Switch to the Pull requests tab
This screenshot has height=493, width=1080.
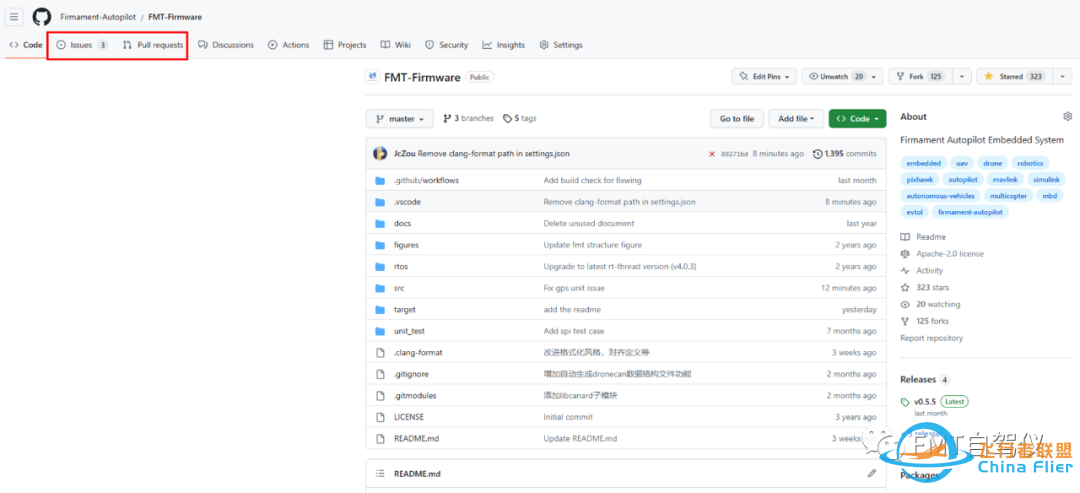[153, 45]
